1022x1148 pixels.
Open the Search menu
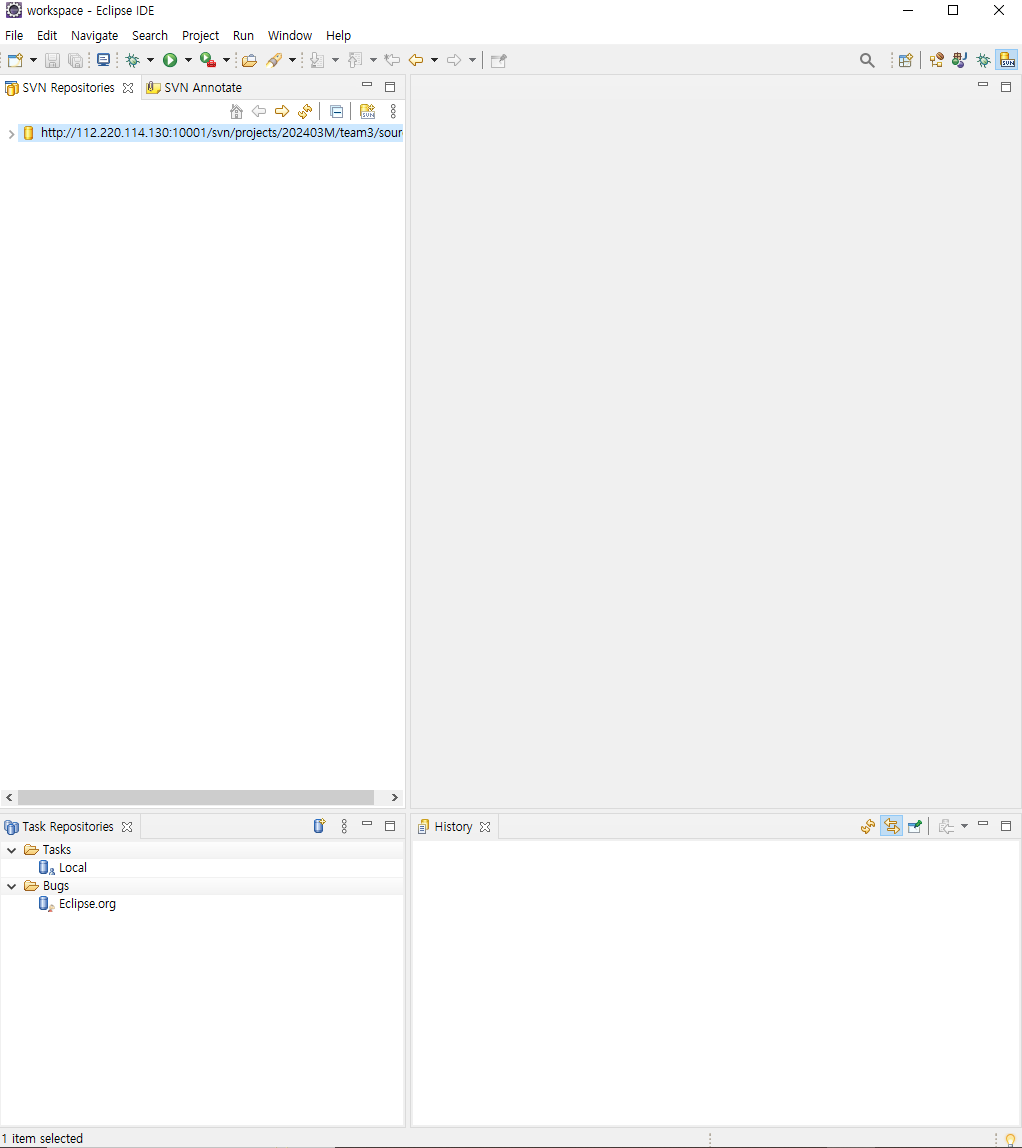pos(149,35)
